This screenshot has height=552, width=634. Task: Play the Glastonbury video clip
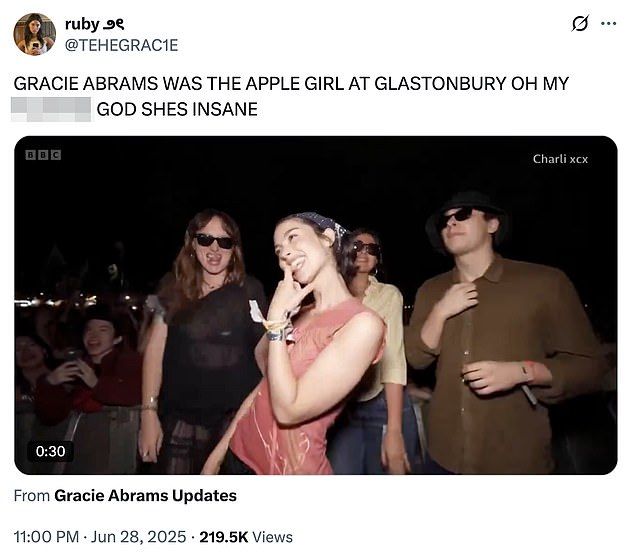pyautogui.click(x=316, y=305)
